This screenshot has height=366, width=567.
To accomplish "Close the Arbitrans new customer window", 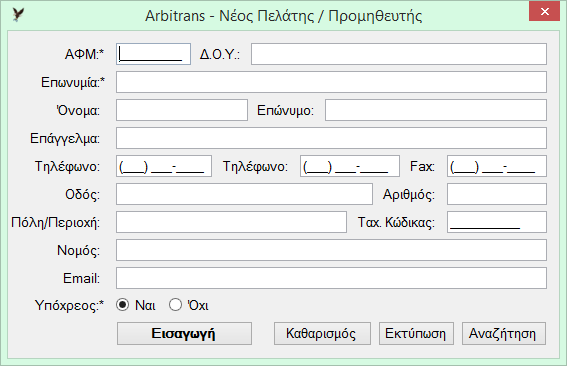I will [545, 12].
